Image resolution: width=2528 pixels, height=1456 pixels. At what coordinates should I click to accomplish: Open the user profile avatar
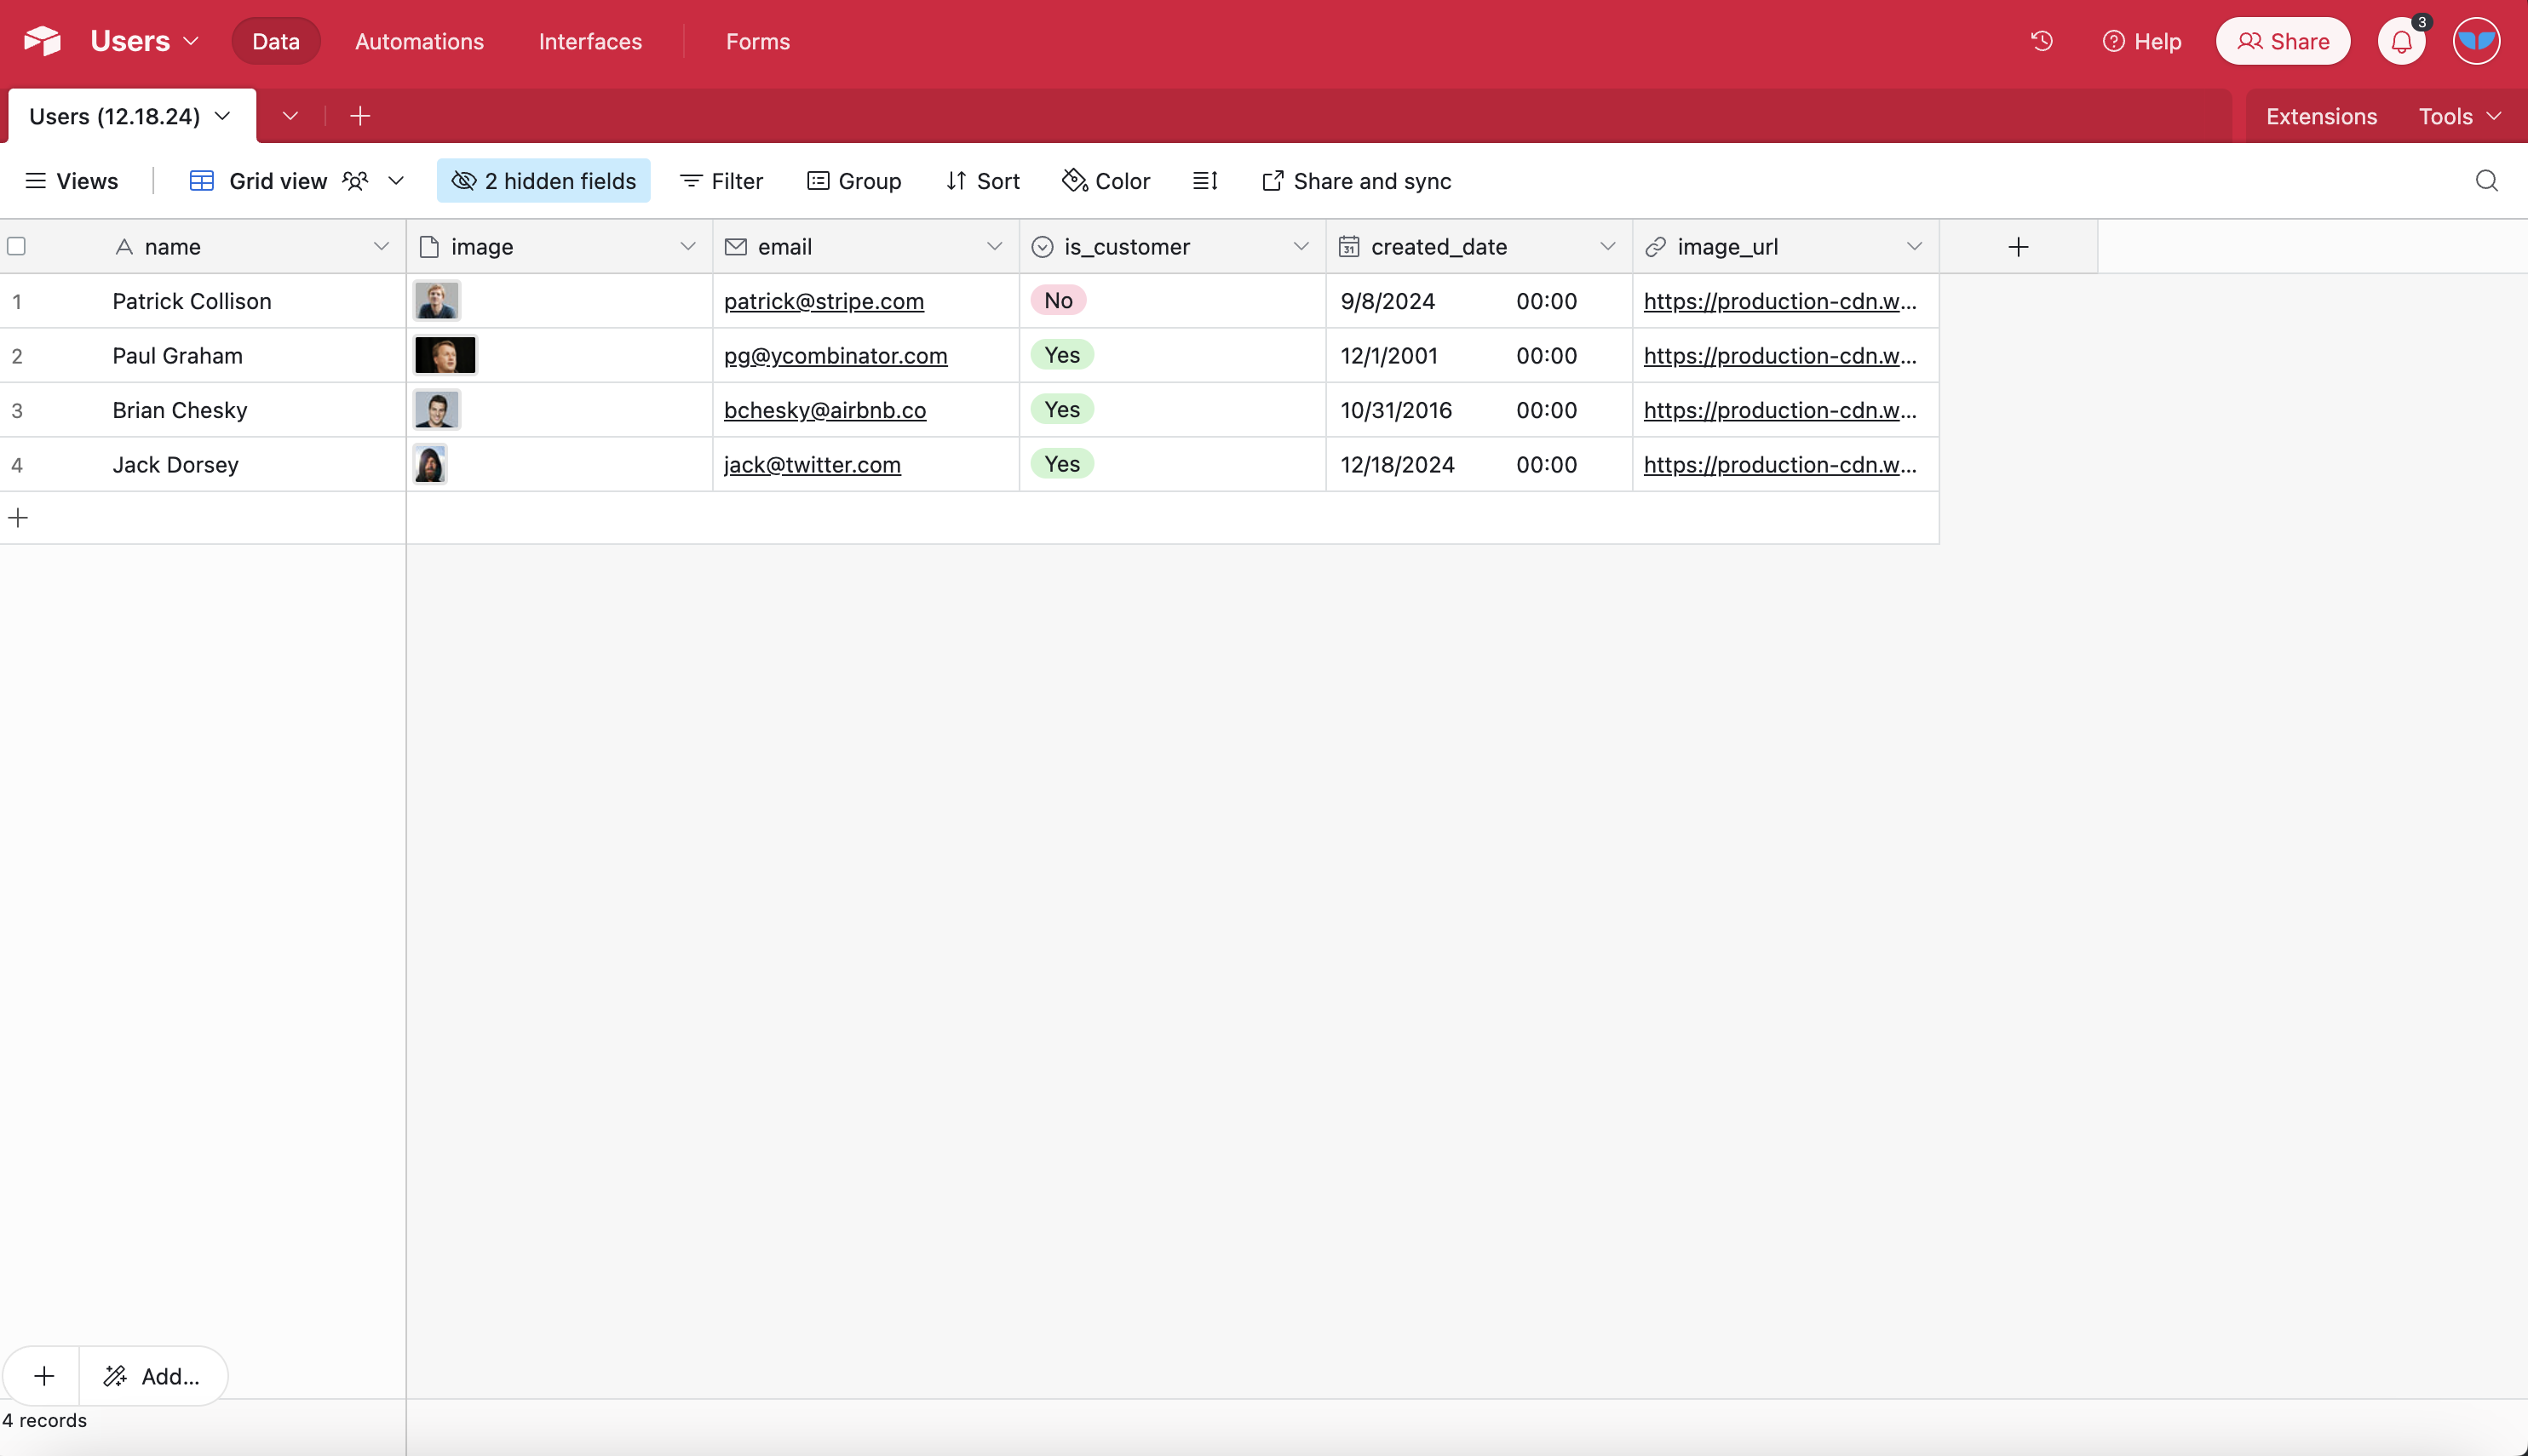tap(2476, 41)
